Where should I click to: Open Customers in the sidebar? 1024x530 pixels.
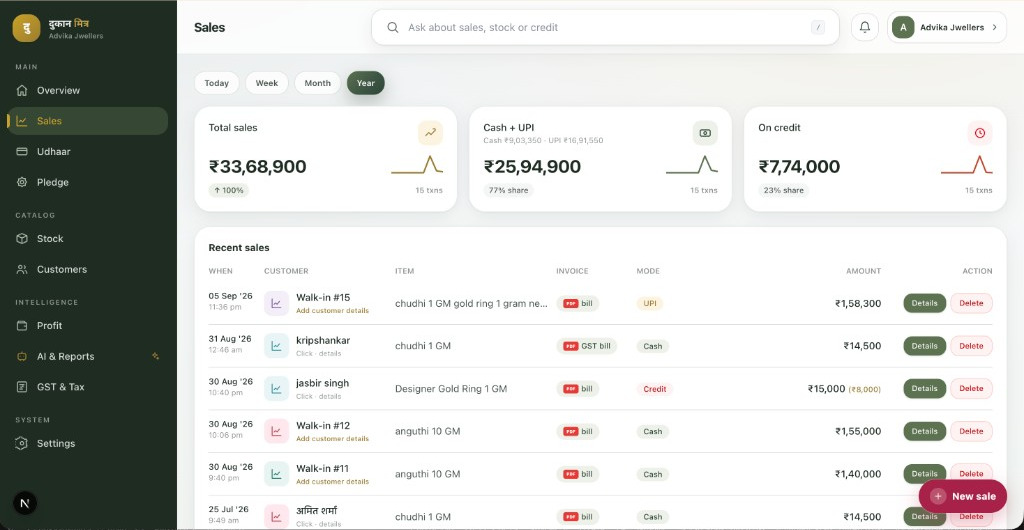coord(88,269)
